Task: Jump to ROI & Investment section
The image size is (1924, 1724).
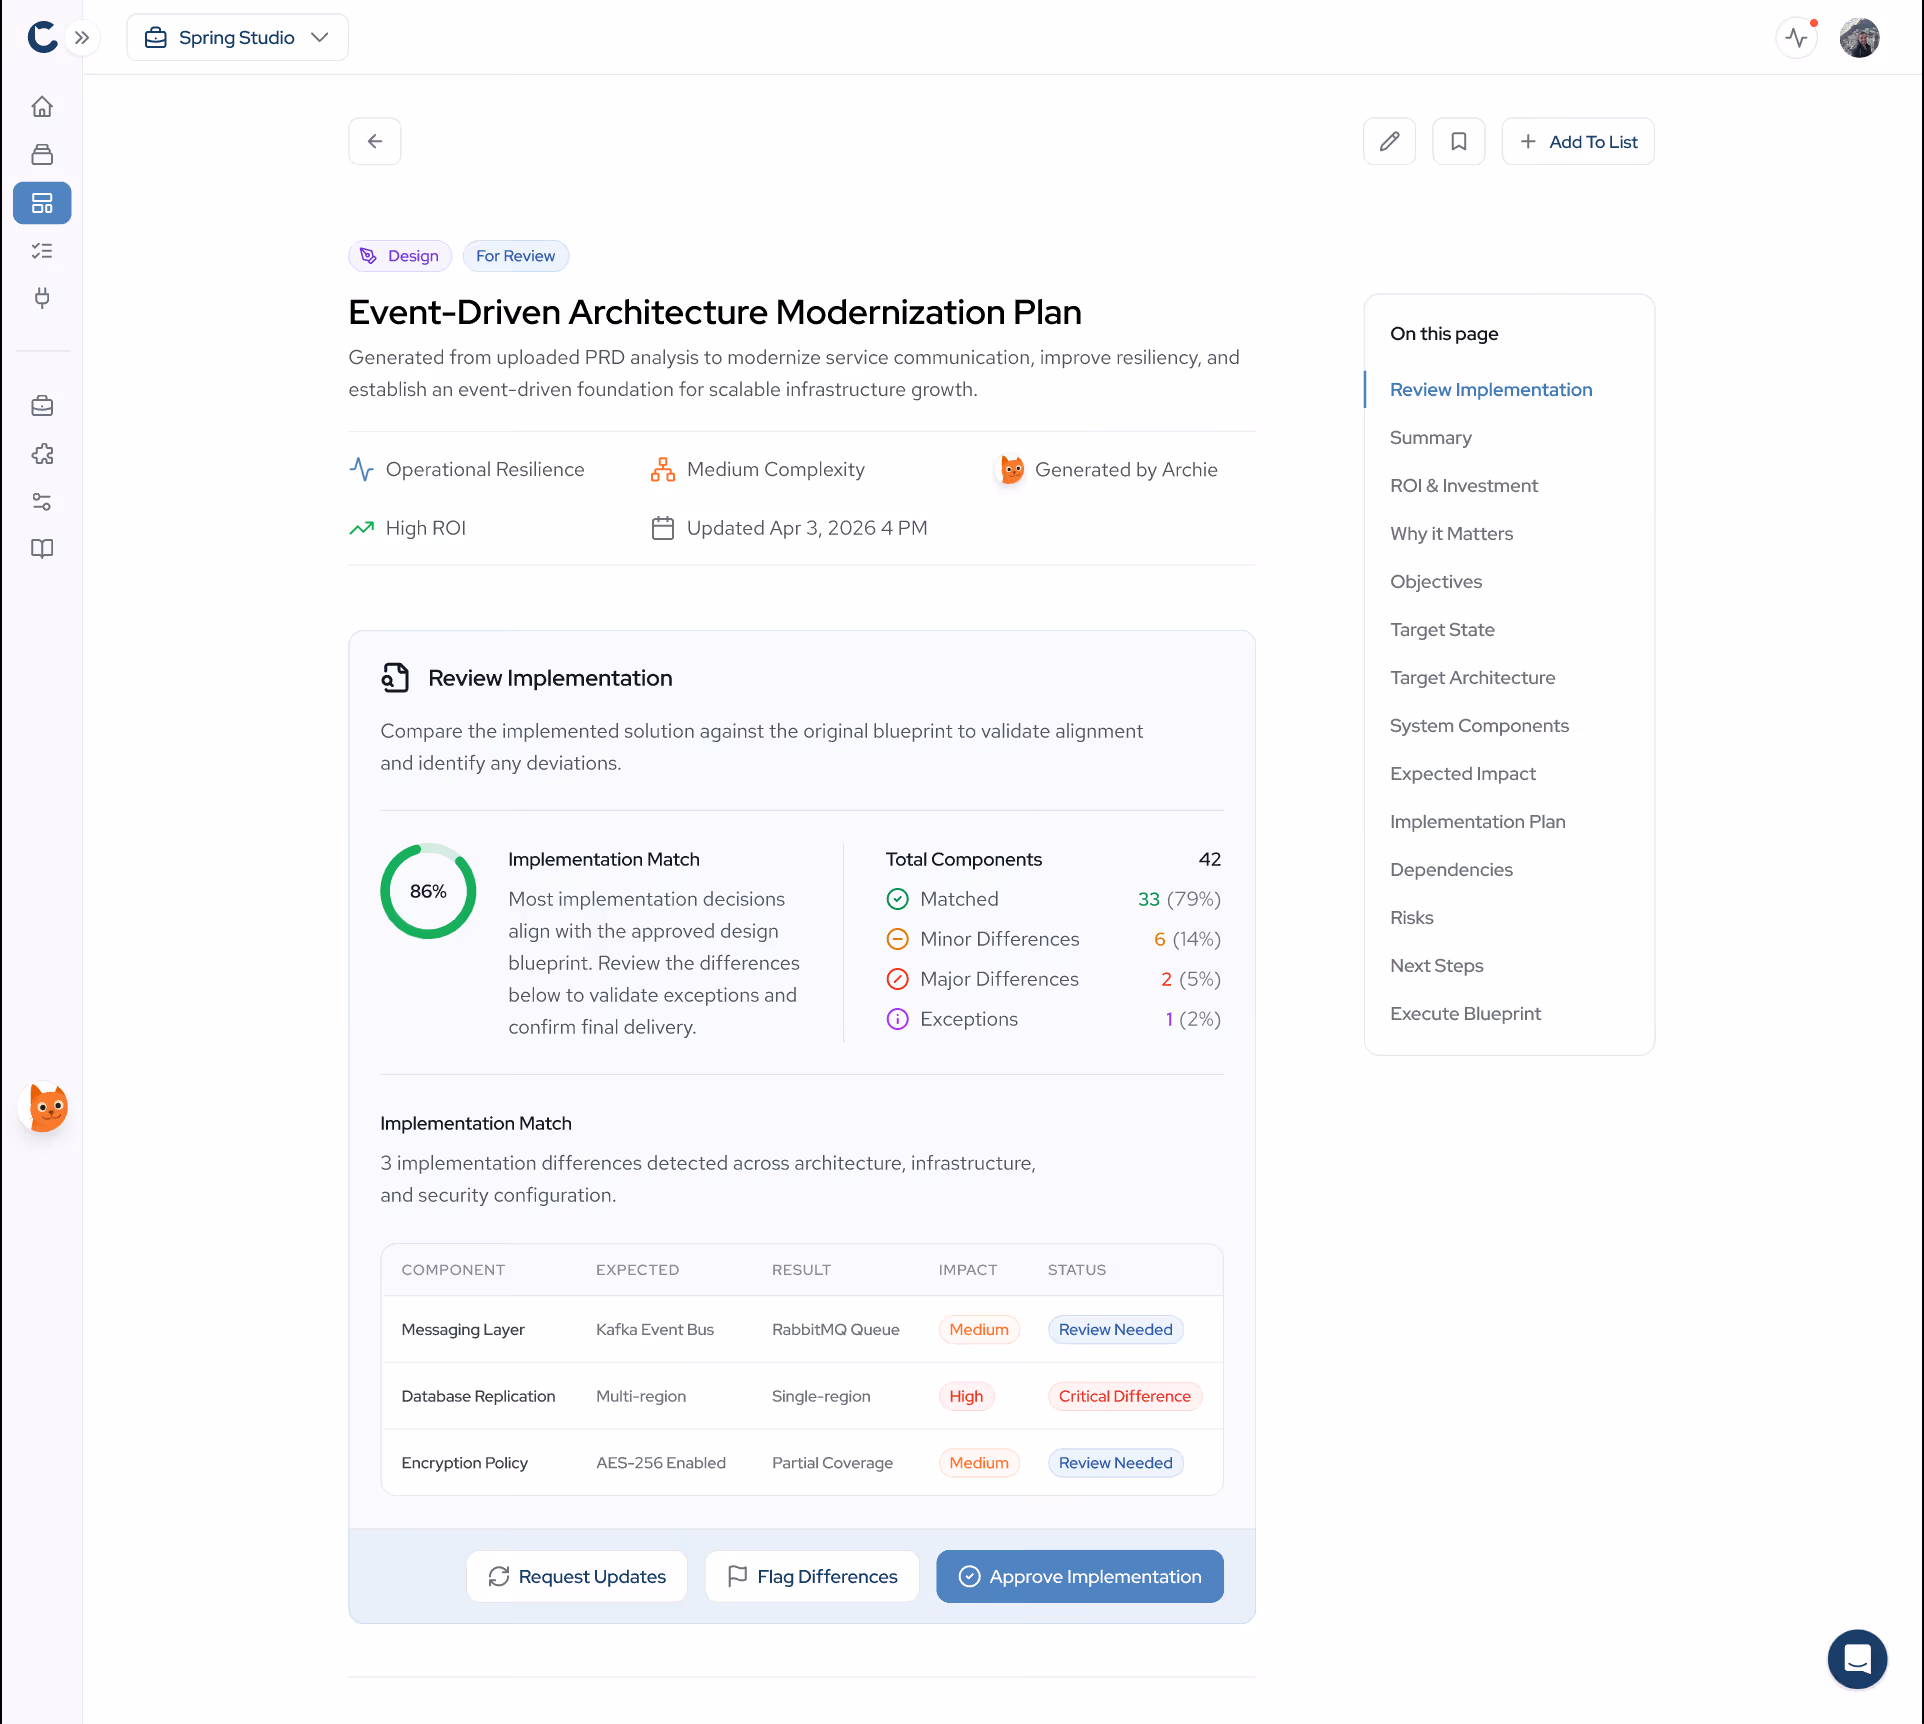Action: click(1463, 485)
